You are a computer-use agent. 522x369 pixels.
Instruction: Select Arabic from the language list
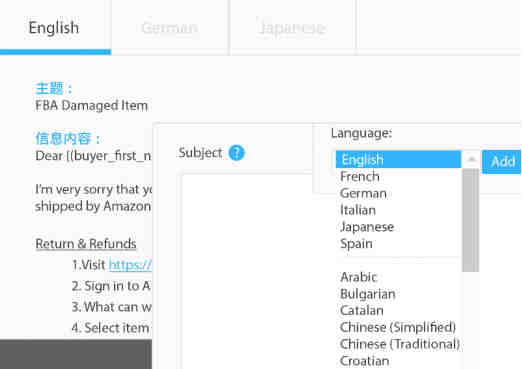click(x=398, y=277)
